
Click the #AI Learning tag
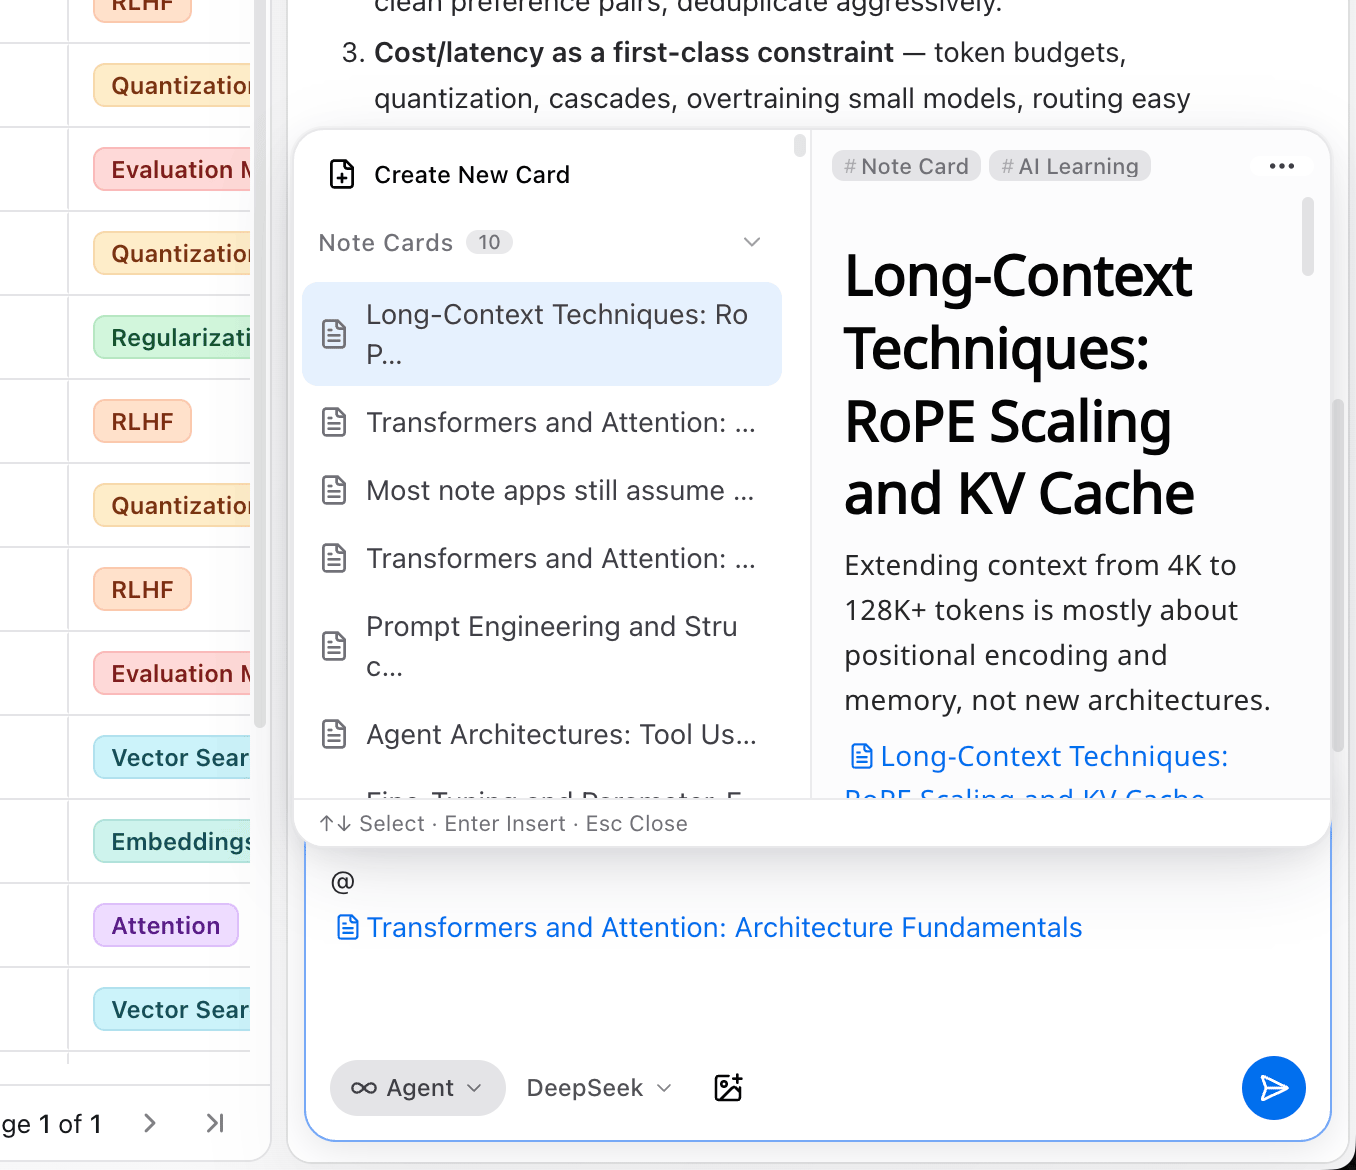[1070, 166]
